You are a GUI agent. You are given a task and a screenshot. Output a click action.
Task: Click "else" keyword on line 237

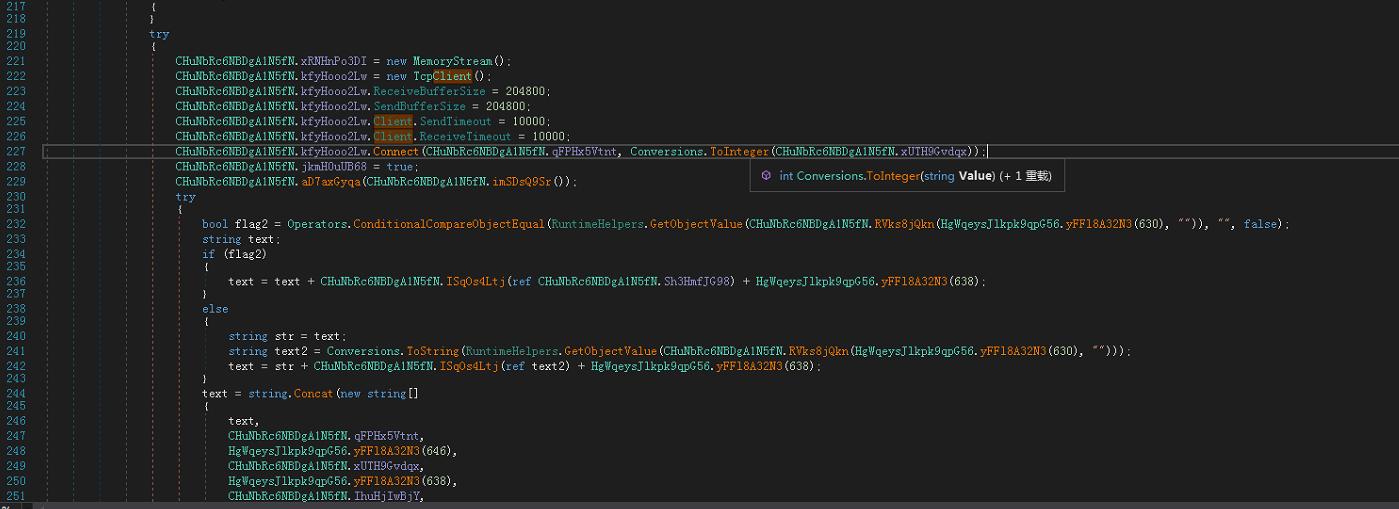click(x=215, y=309)
